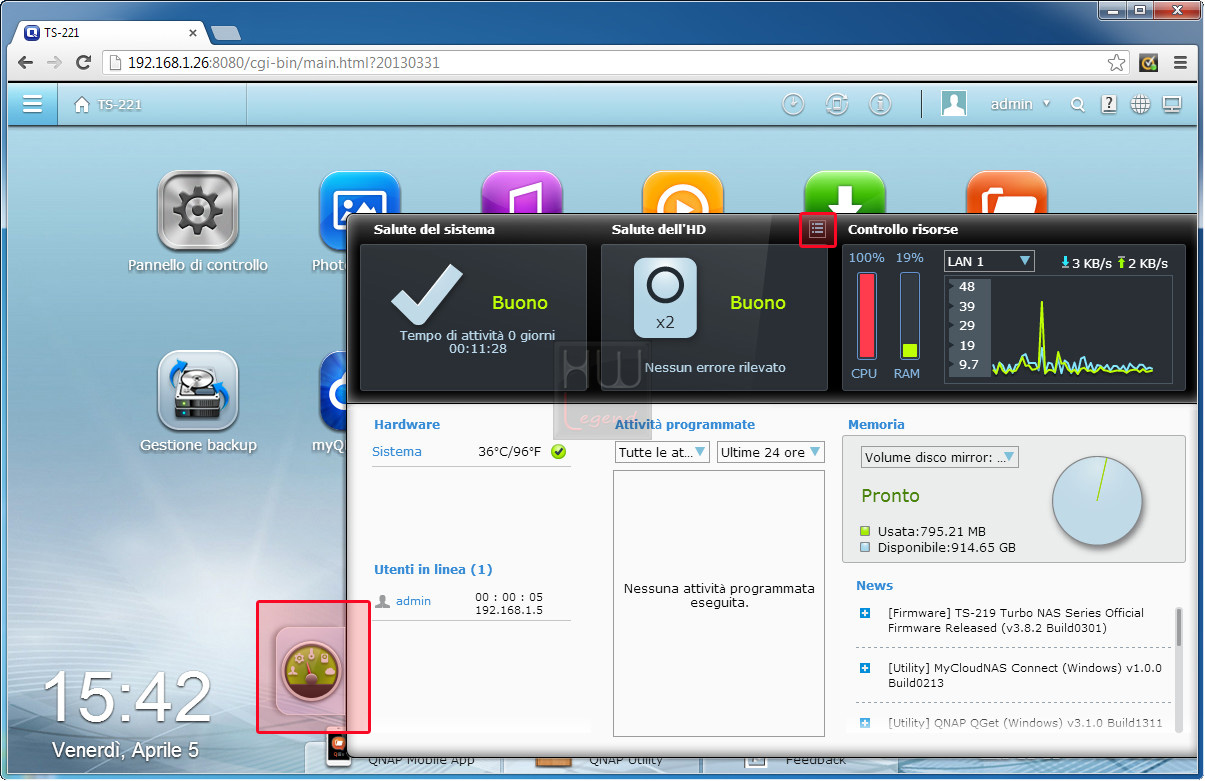Open the 'Volume disco mirror' dropdown

click(940, 457)
